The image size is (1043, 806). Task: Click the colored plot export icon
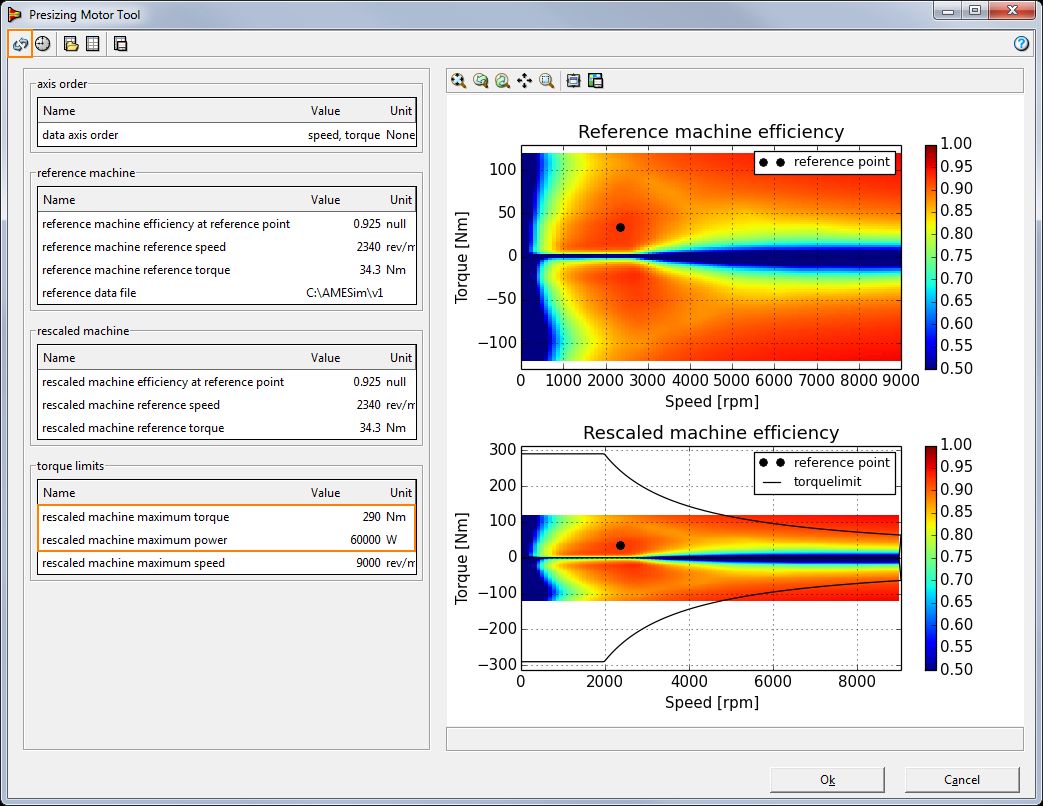596,81
